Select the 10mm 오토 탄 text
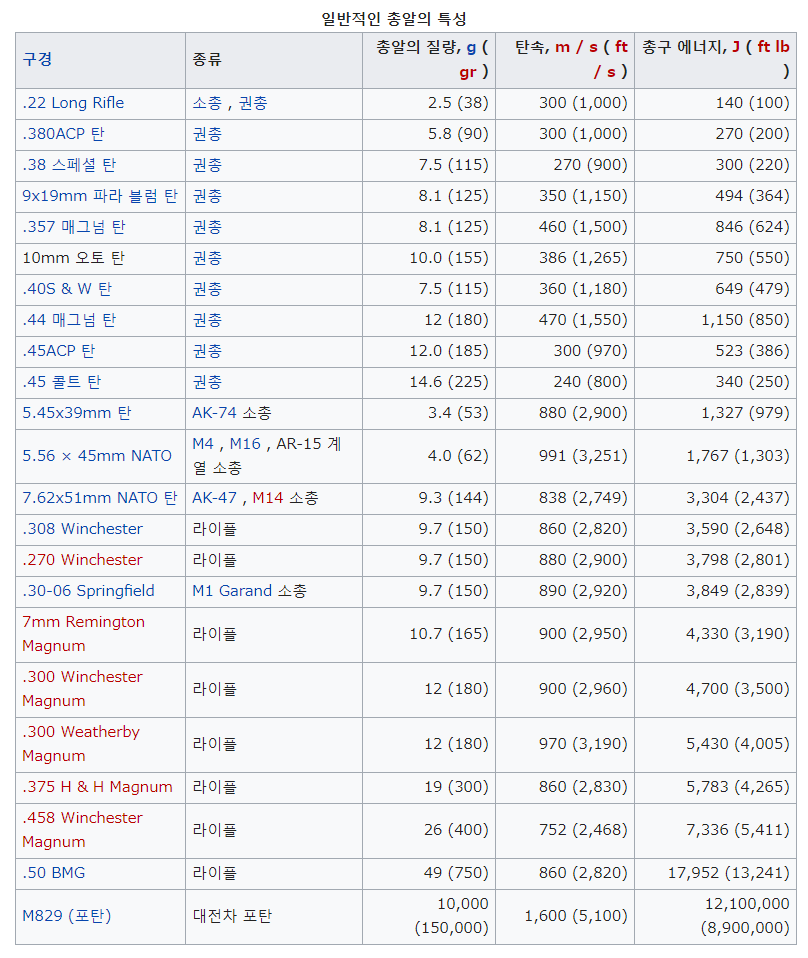 tap(73, 258)
